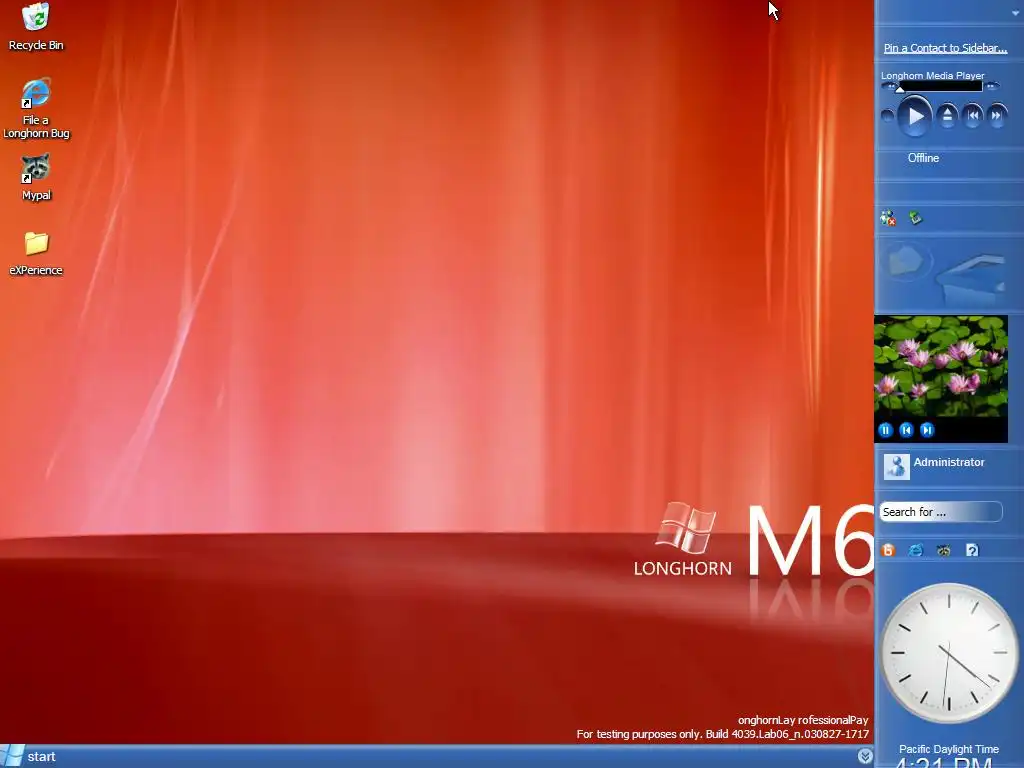Launch the Mypal raccoon desktop shortcut
This screenshot has height=768, width=1024.
click(36, 178)
